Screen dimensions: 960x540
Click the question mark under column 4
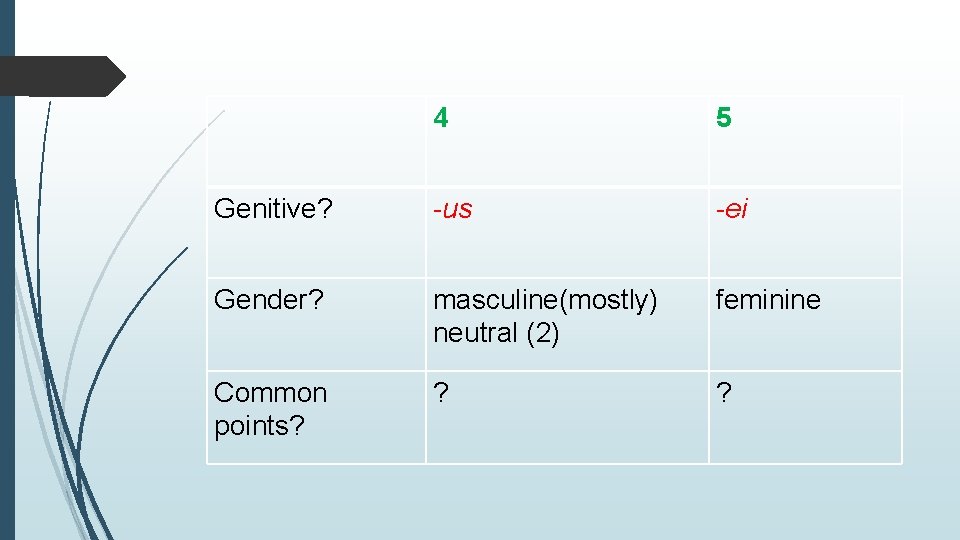(440, 393)
